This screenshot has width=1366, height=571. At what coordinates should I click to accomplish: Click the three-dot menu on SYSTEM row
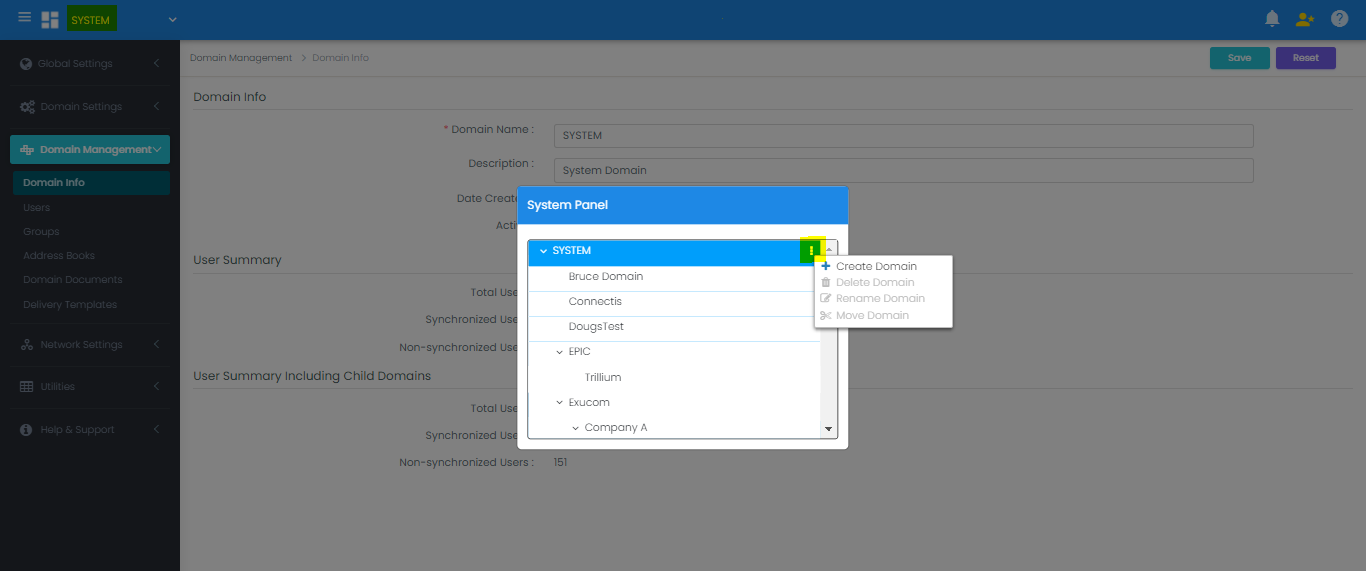pos(811,251)
